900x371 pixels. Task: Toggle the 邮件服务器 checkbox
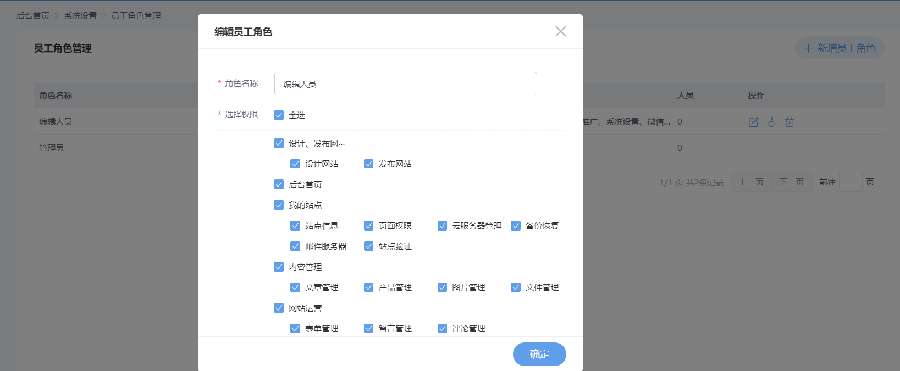coord(295,246)
